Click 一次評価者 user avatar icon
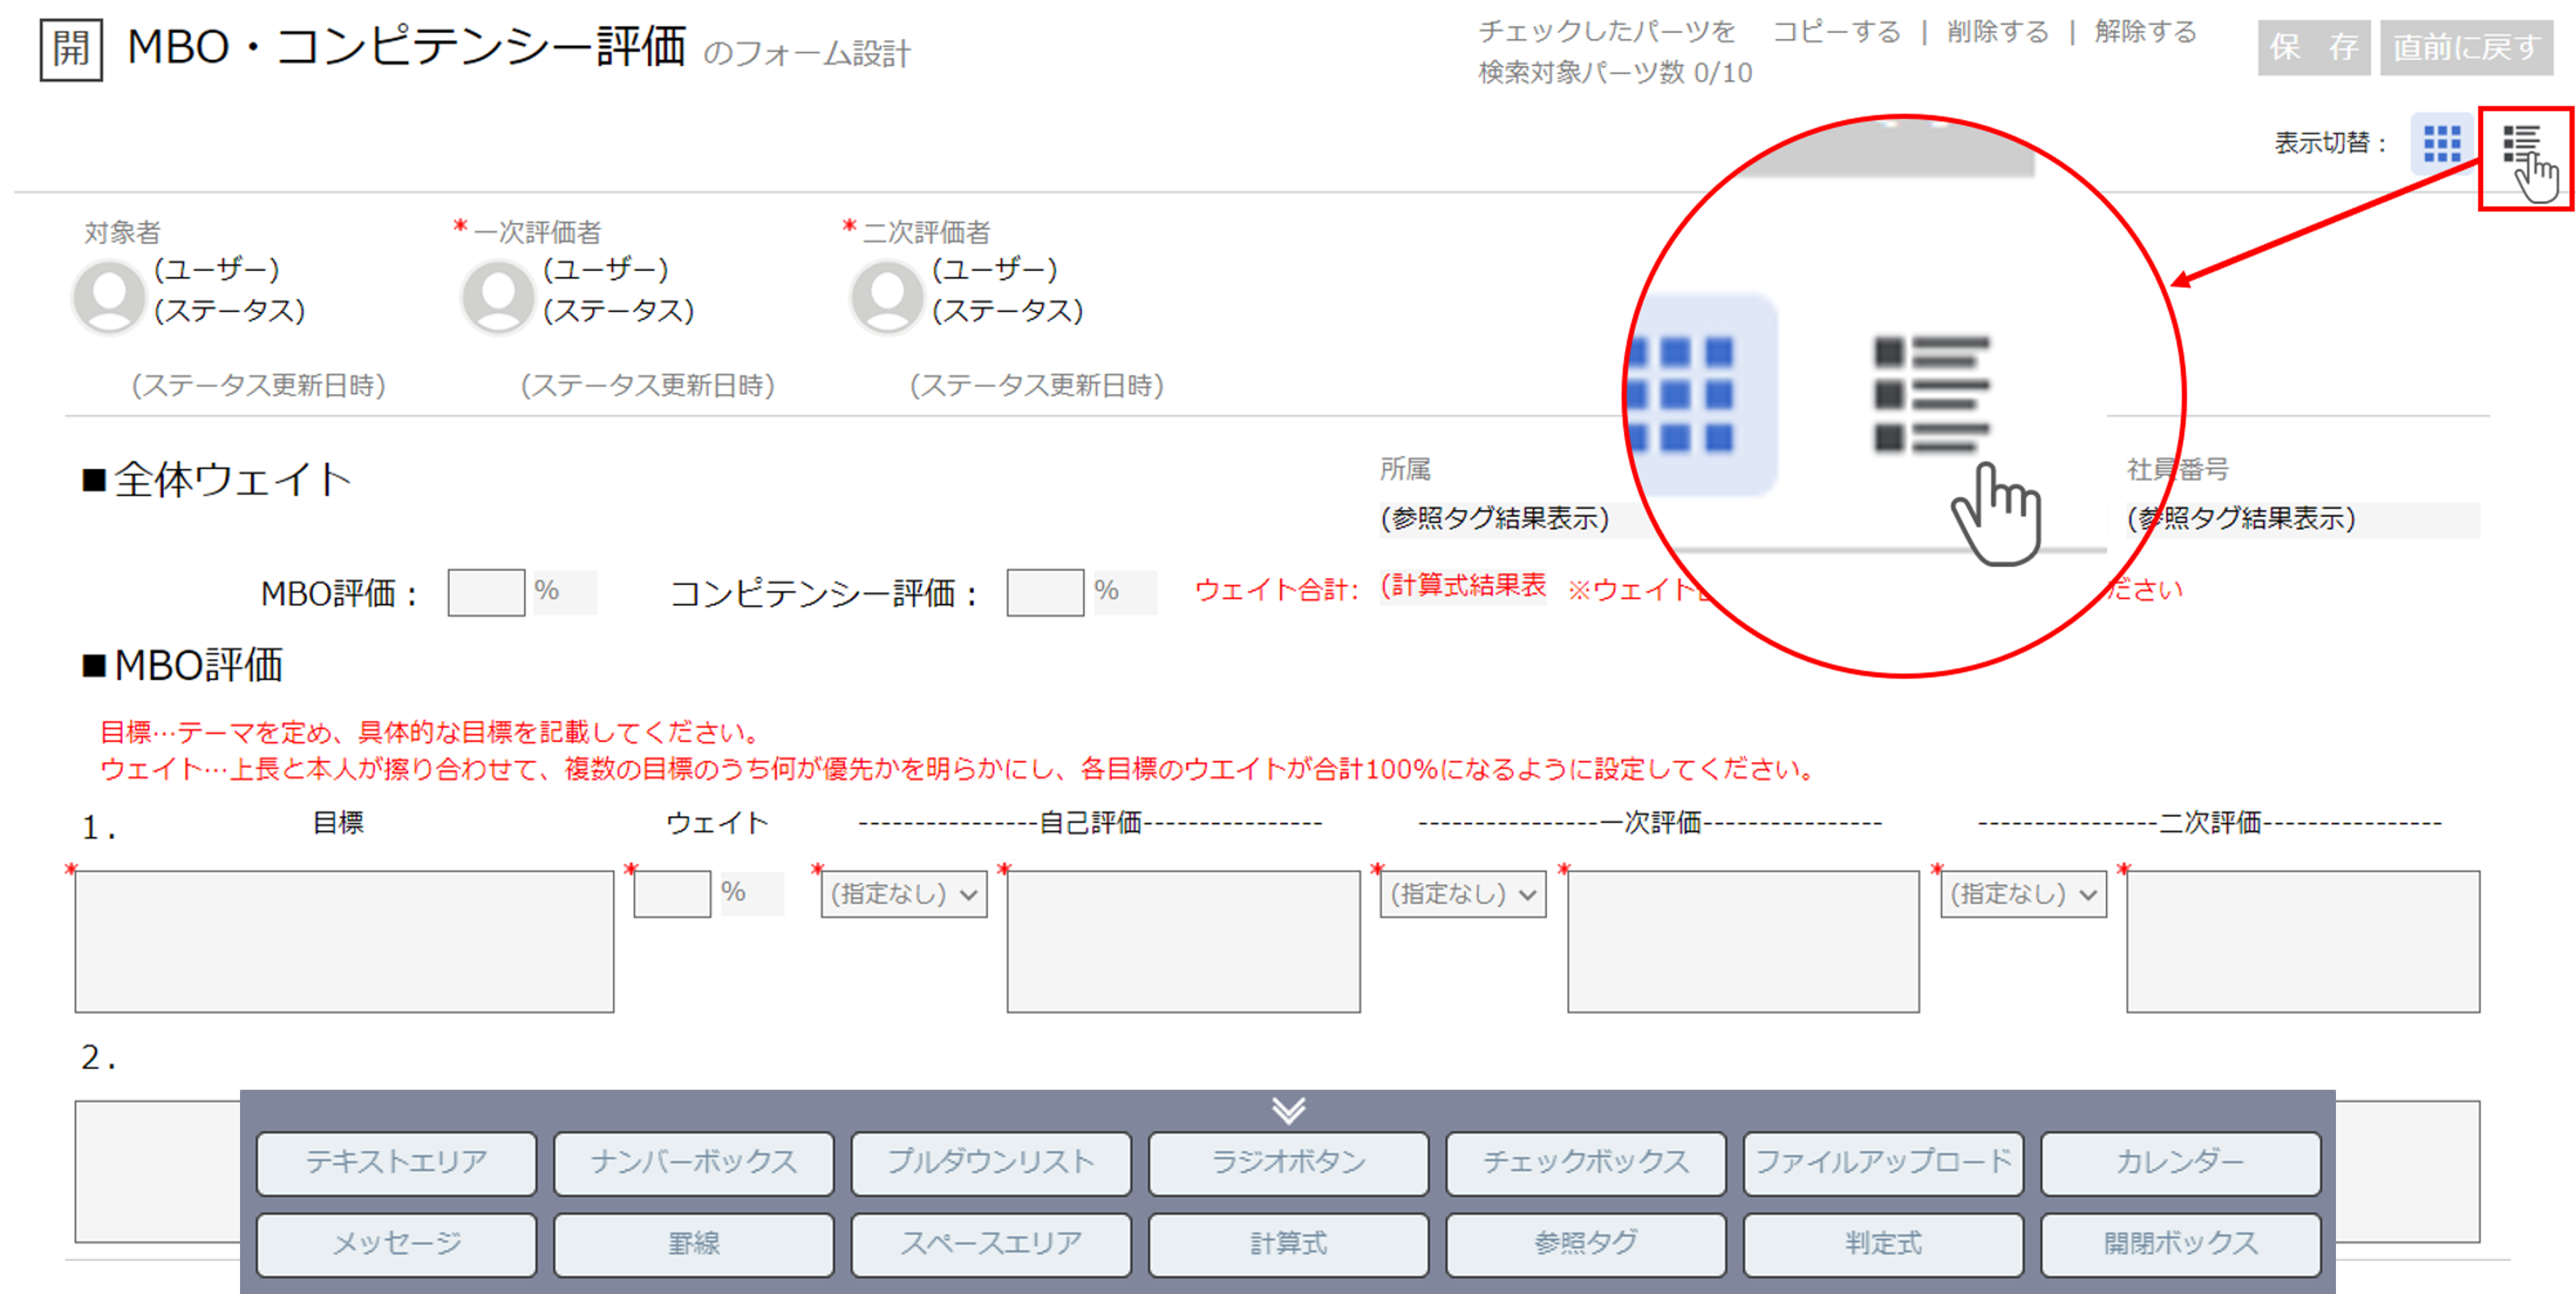Image resolution: width=2576 pixels, height=1294 pixels. (x=498, y=296)
